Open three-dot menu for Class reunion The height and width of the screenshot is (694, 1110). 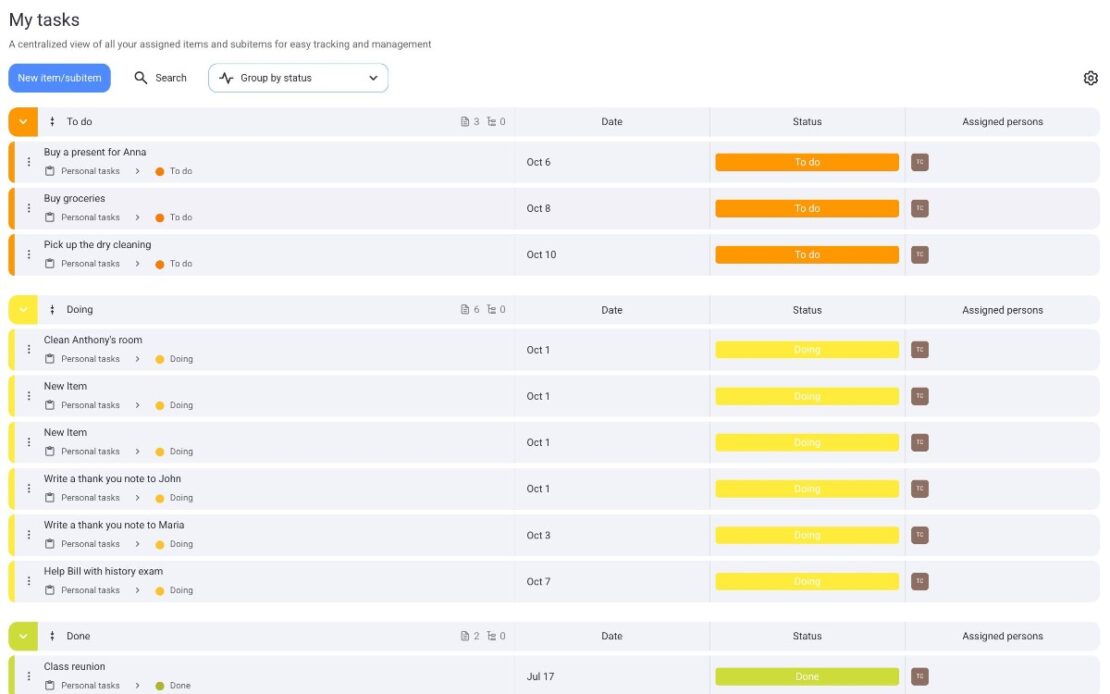[29, 676]
